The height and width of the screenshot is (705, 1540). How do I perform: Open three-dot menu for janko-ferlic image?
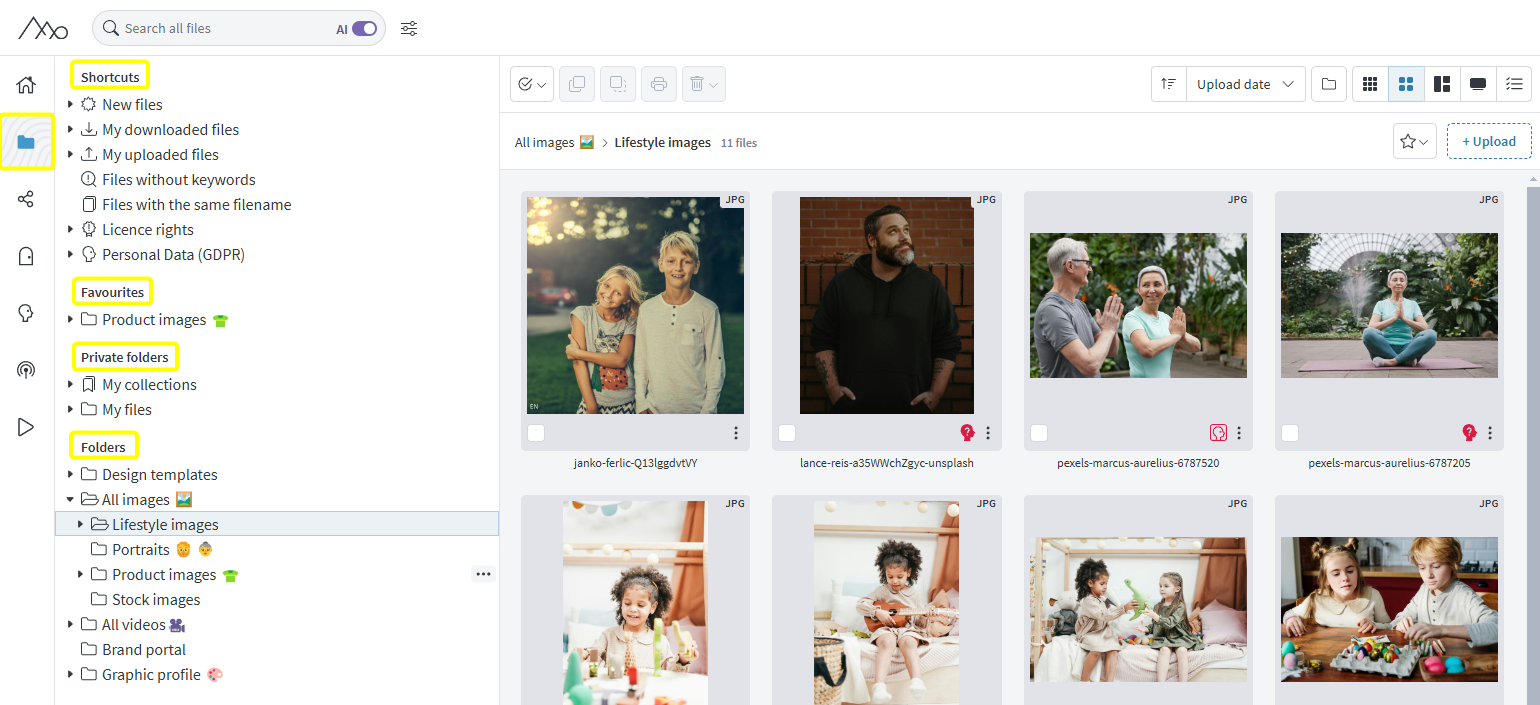pos(736,433)
